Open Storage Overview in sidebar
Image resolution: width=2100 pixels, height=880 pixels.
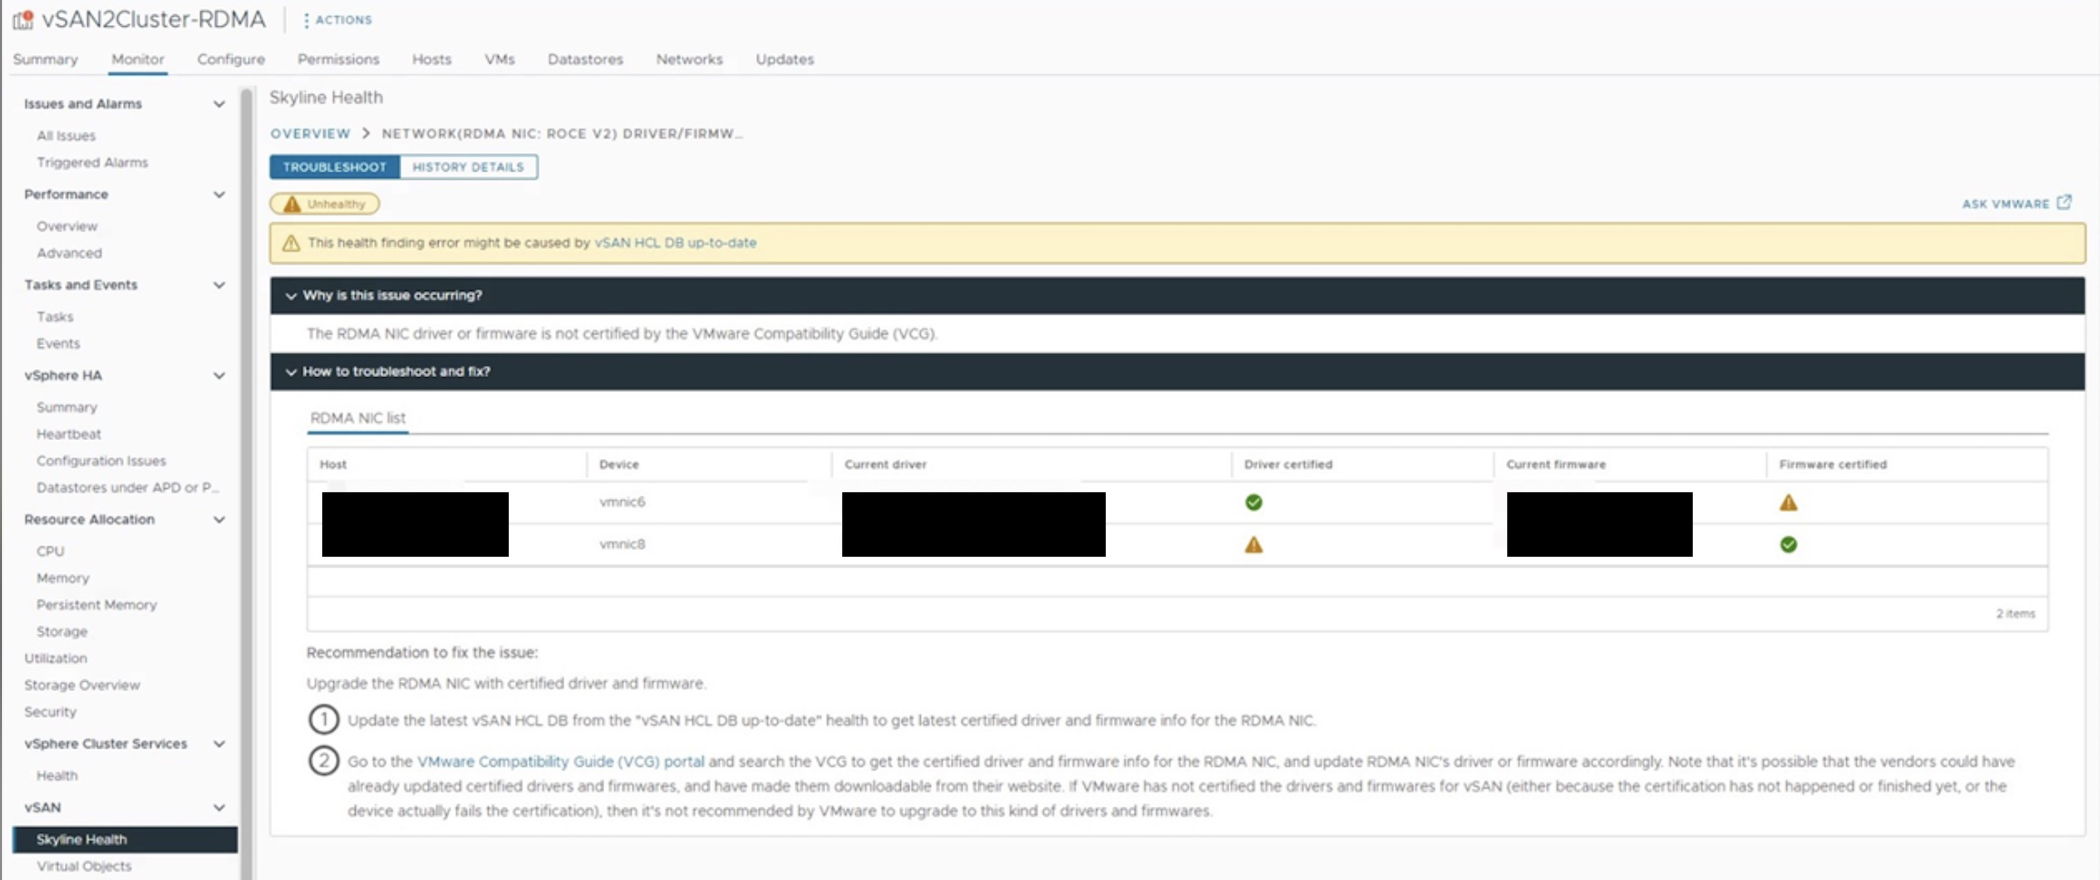tap(82, 686)
